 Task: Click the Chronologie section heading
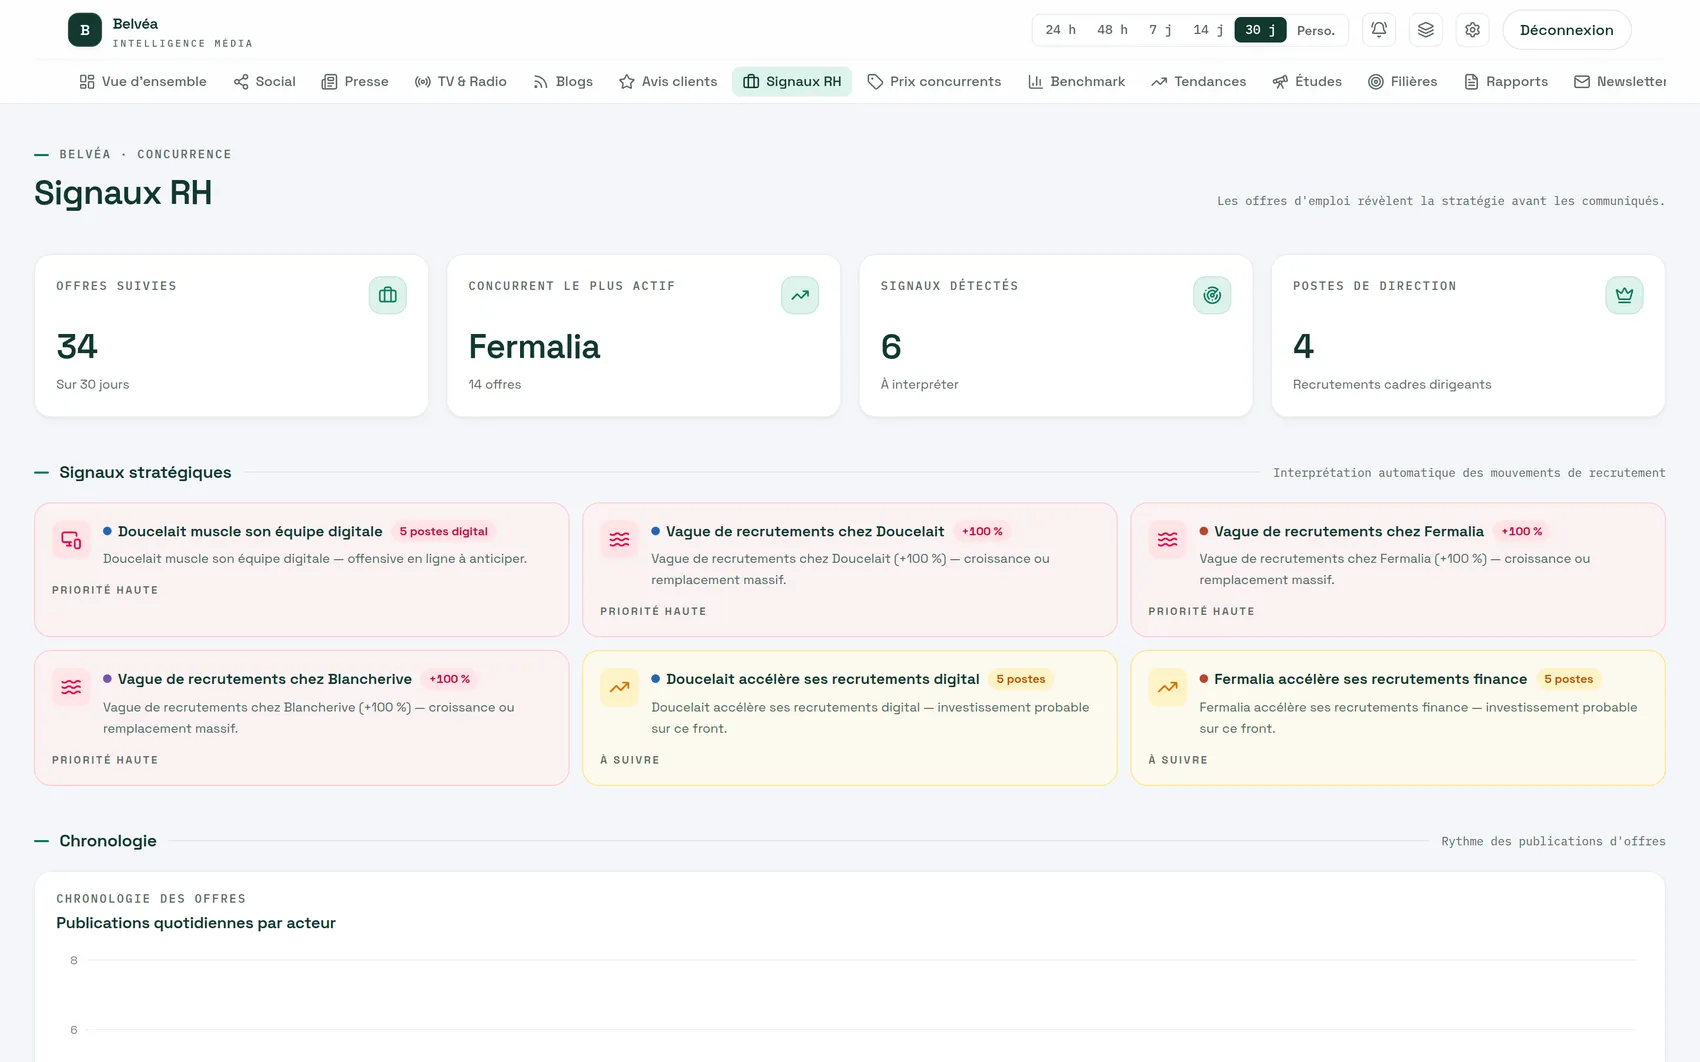tap(108, 841)
